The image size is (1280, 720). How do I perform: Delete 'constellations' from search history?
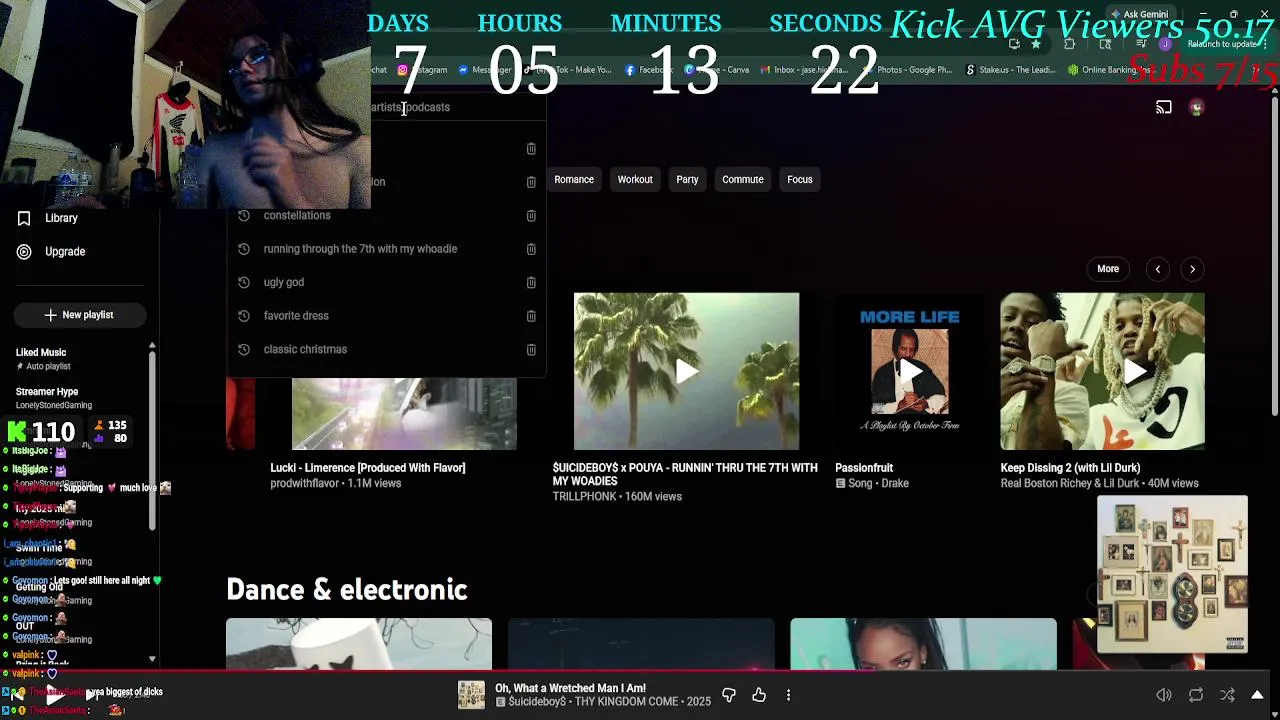coord(531,215)
